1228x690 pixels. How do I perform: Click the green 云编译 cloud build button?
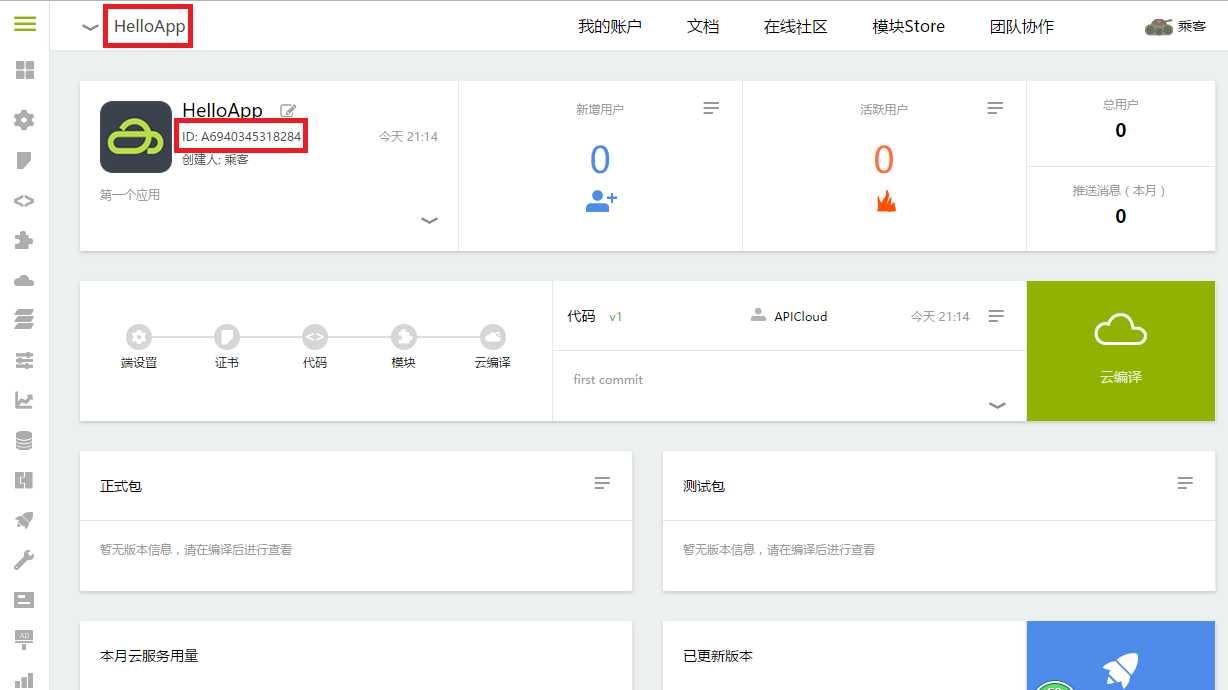pyautogui.click(x=1121, y=350)
